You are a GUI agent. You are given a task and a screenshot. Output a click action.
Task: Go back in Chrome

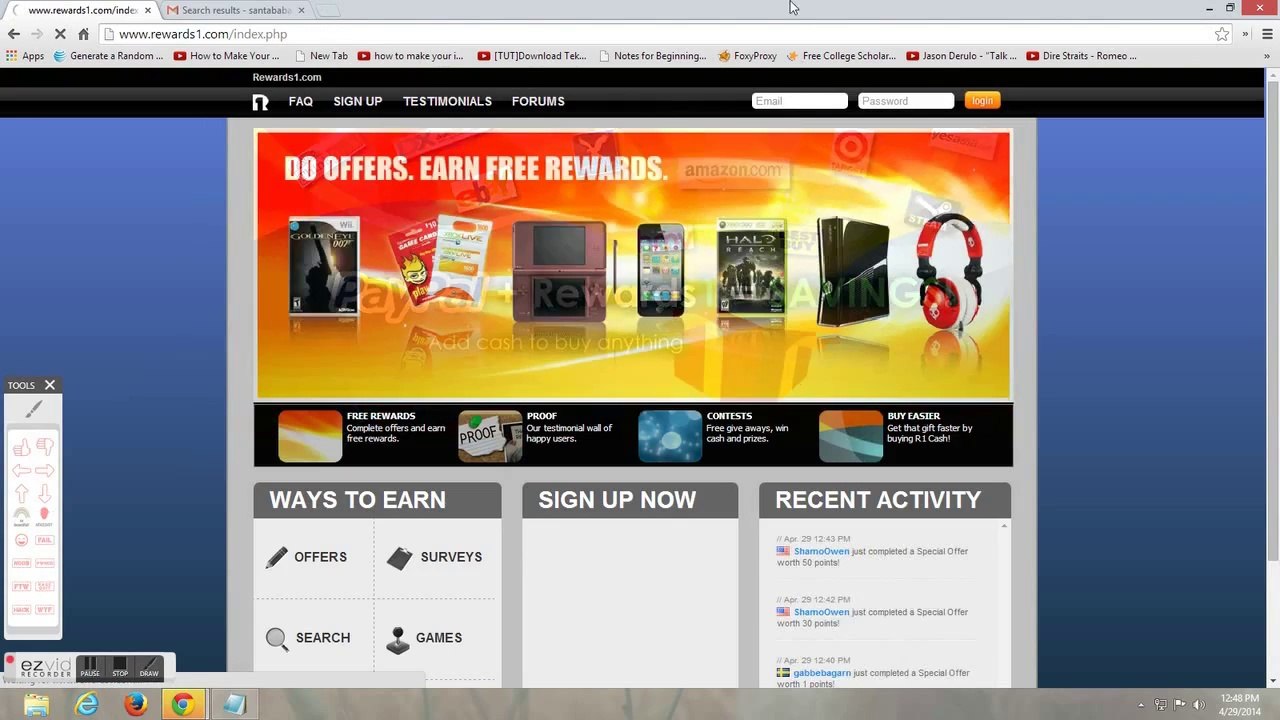[x=14, y=34]
